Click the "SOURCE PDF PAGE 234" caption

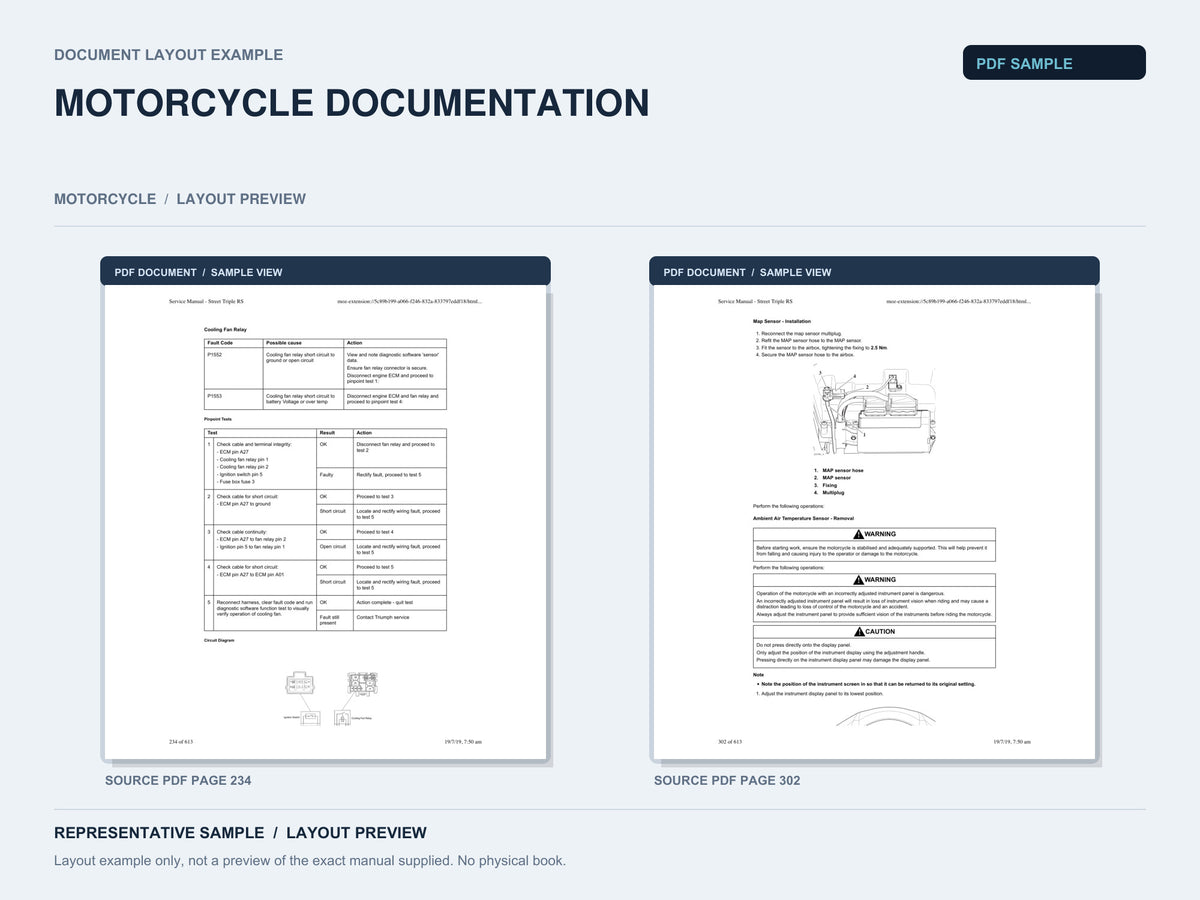[x=178, y=781]
